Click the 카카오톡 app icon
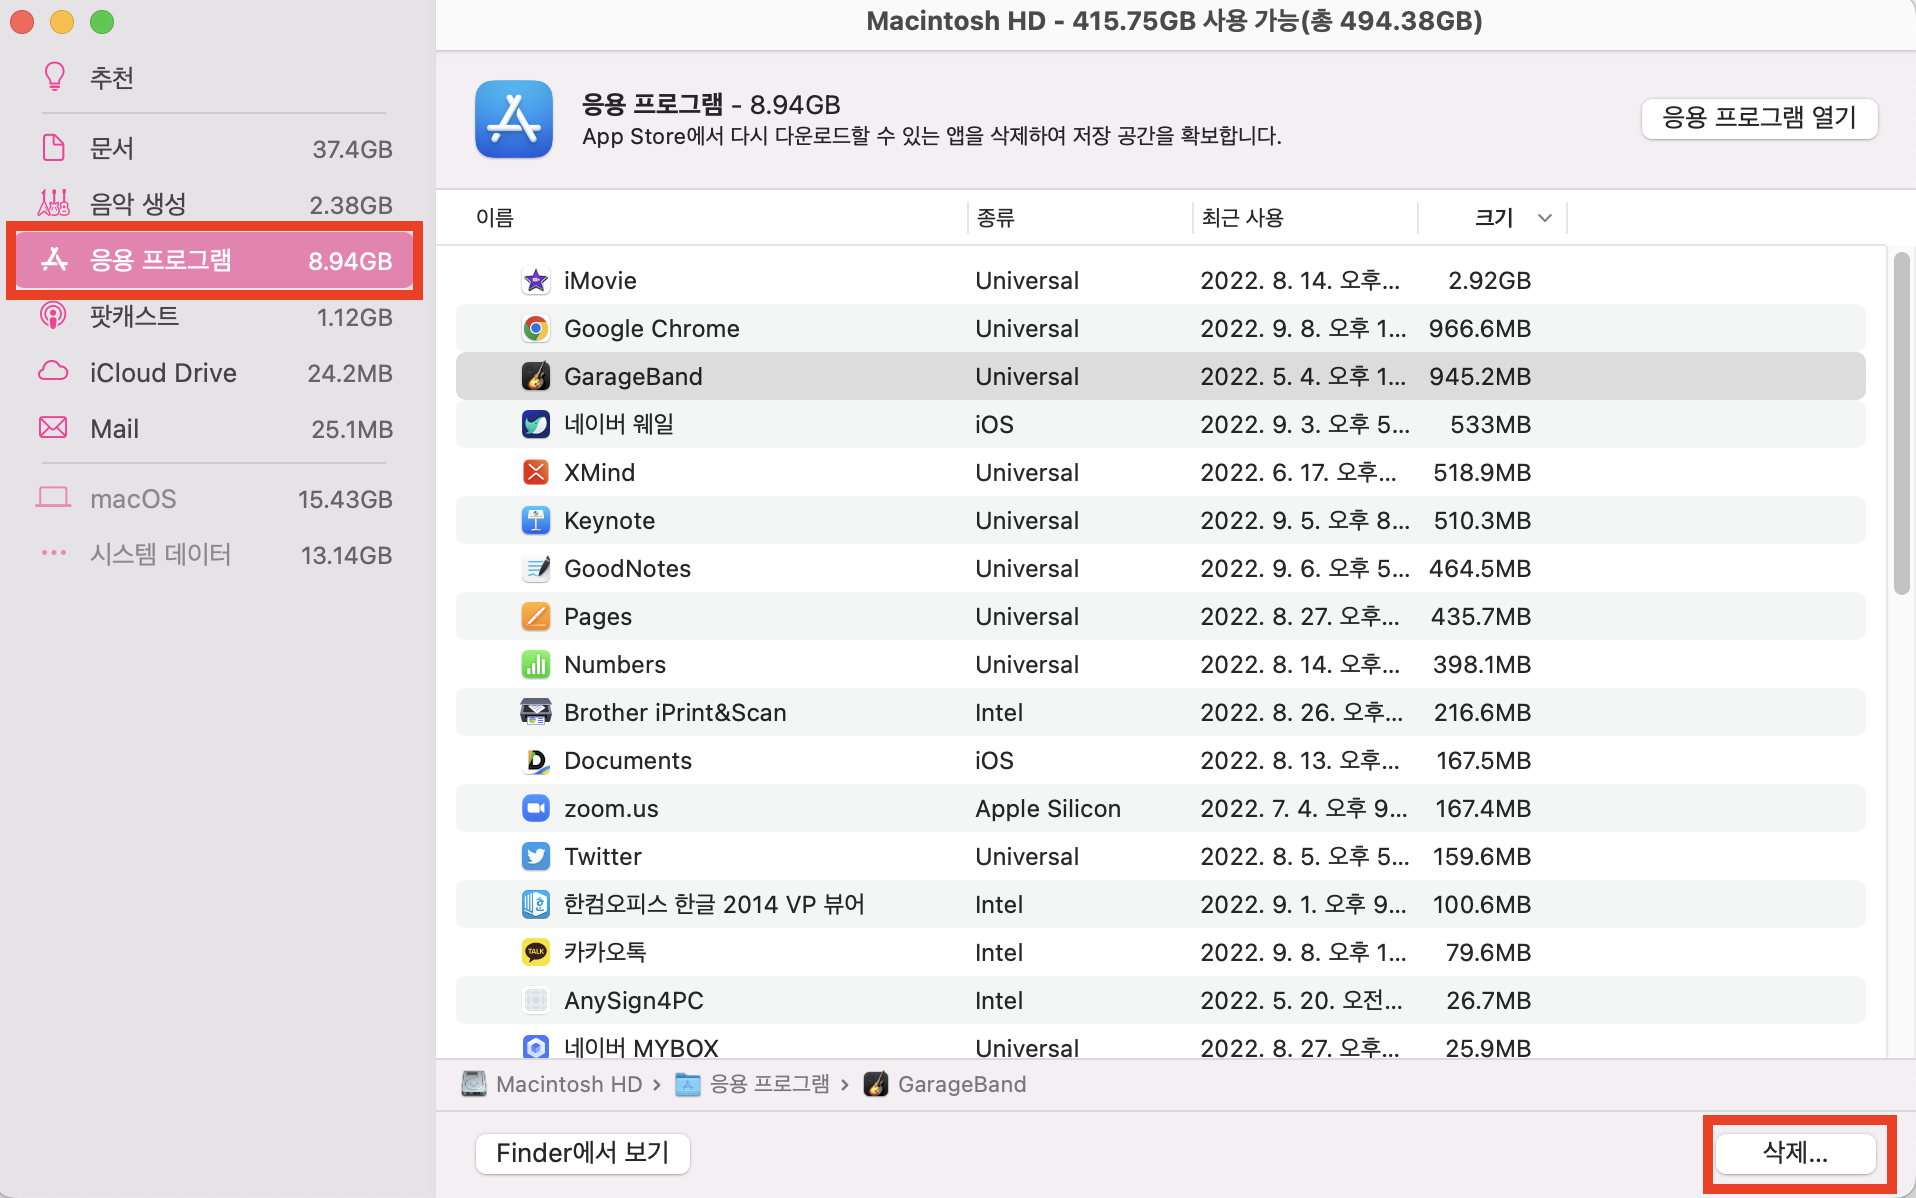 (x=536, y=953)
